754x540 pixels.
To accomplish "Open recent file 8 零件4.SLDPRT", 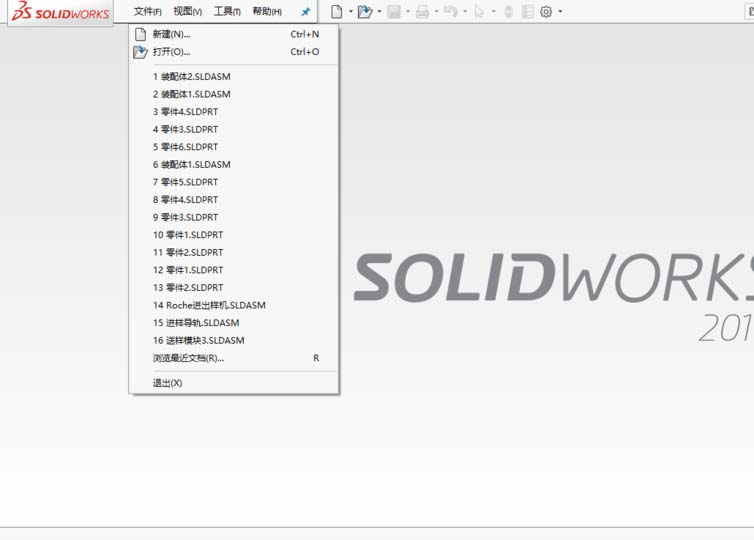I will (234, 200).
